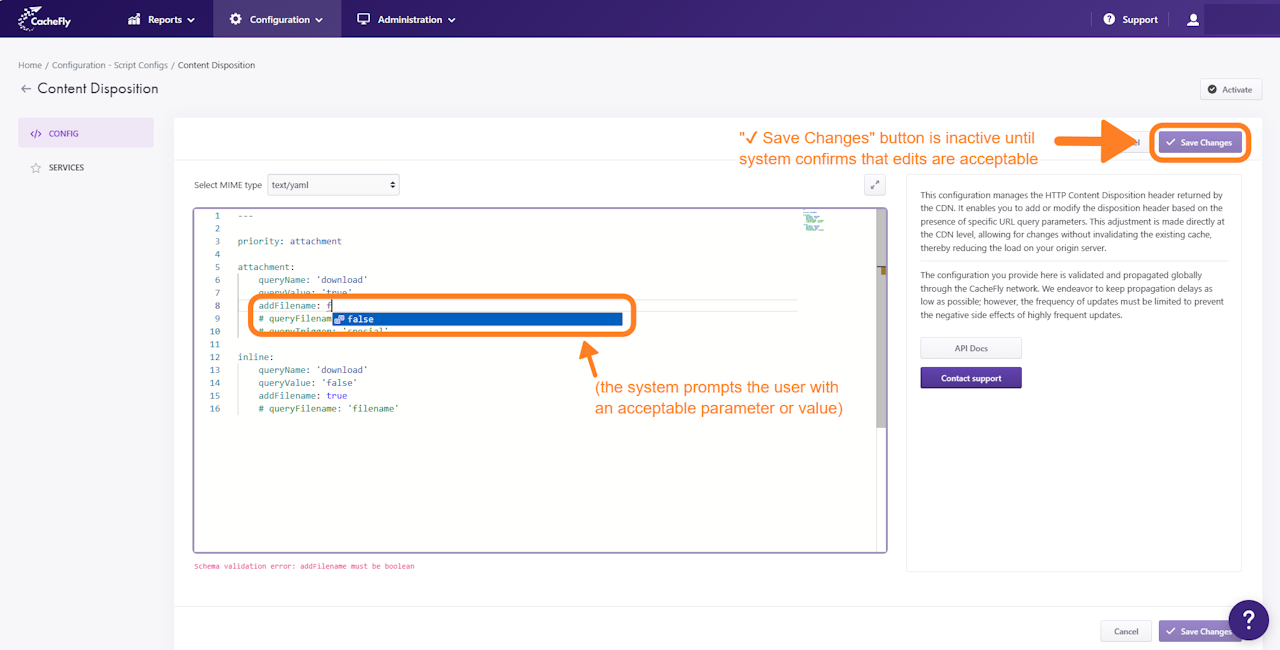The width and height of the screenshot is (1280, 650).
Task: Click the CONFIG code brackets icon
Action: [x=36, y=133]
